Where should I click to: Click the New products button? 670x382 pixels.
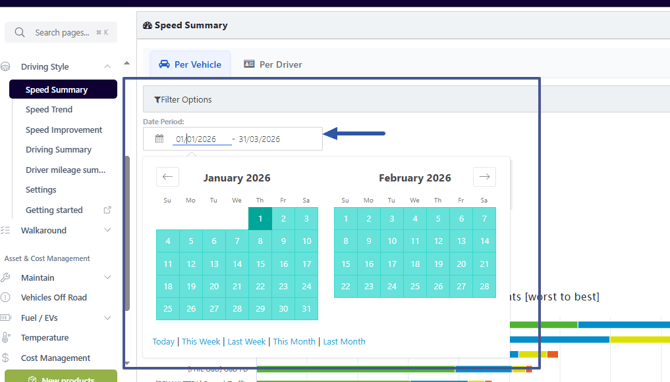[x=61, y=376]
